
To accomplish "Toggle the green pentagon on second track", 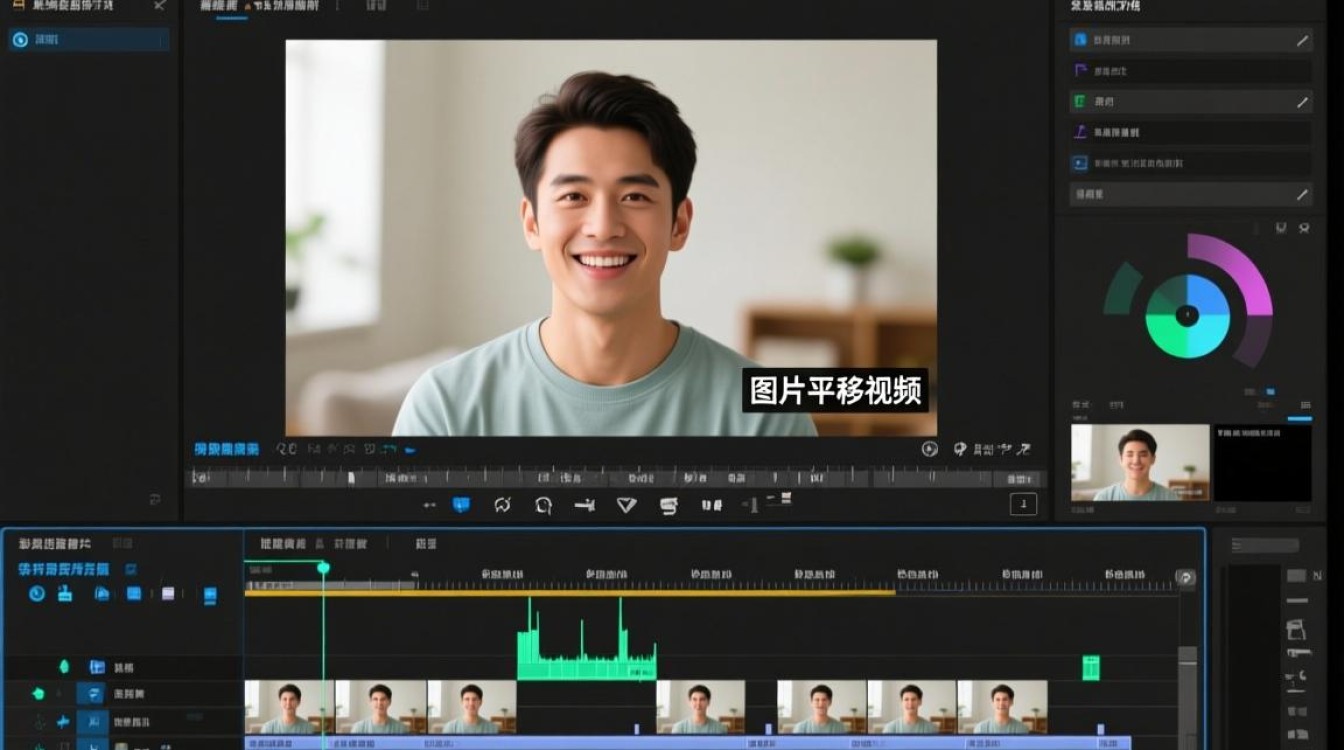I will (39, 693).
